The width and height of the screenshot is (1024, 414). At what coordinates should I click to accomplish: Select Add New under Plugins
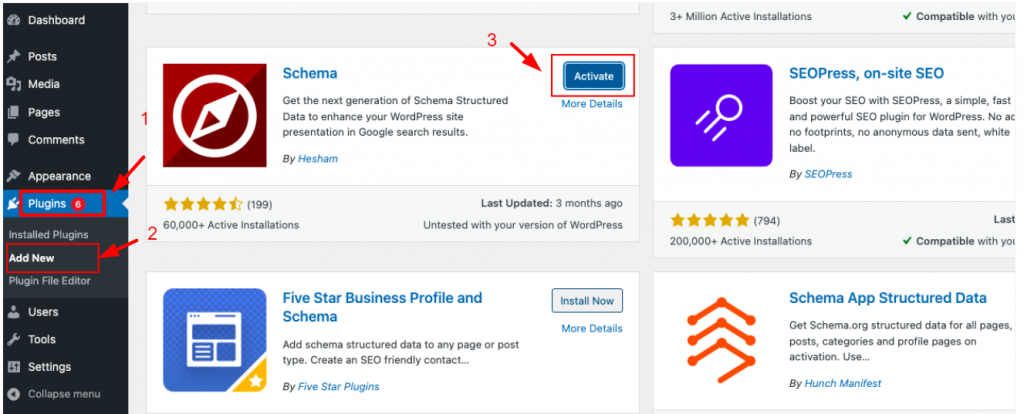point(31,258)
